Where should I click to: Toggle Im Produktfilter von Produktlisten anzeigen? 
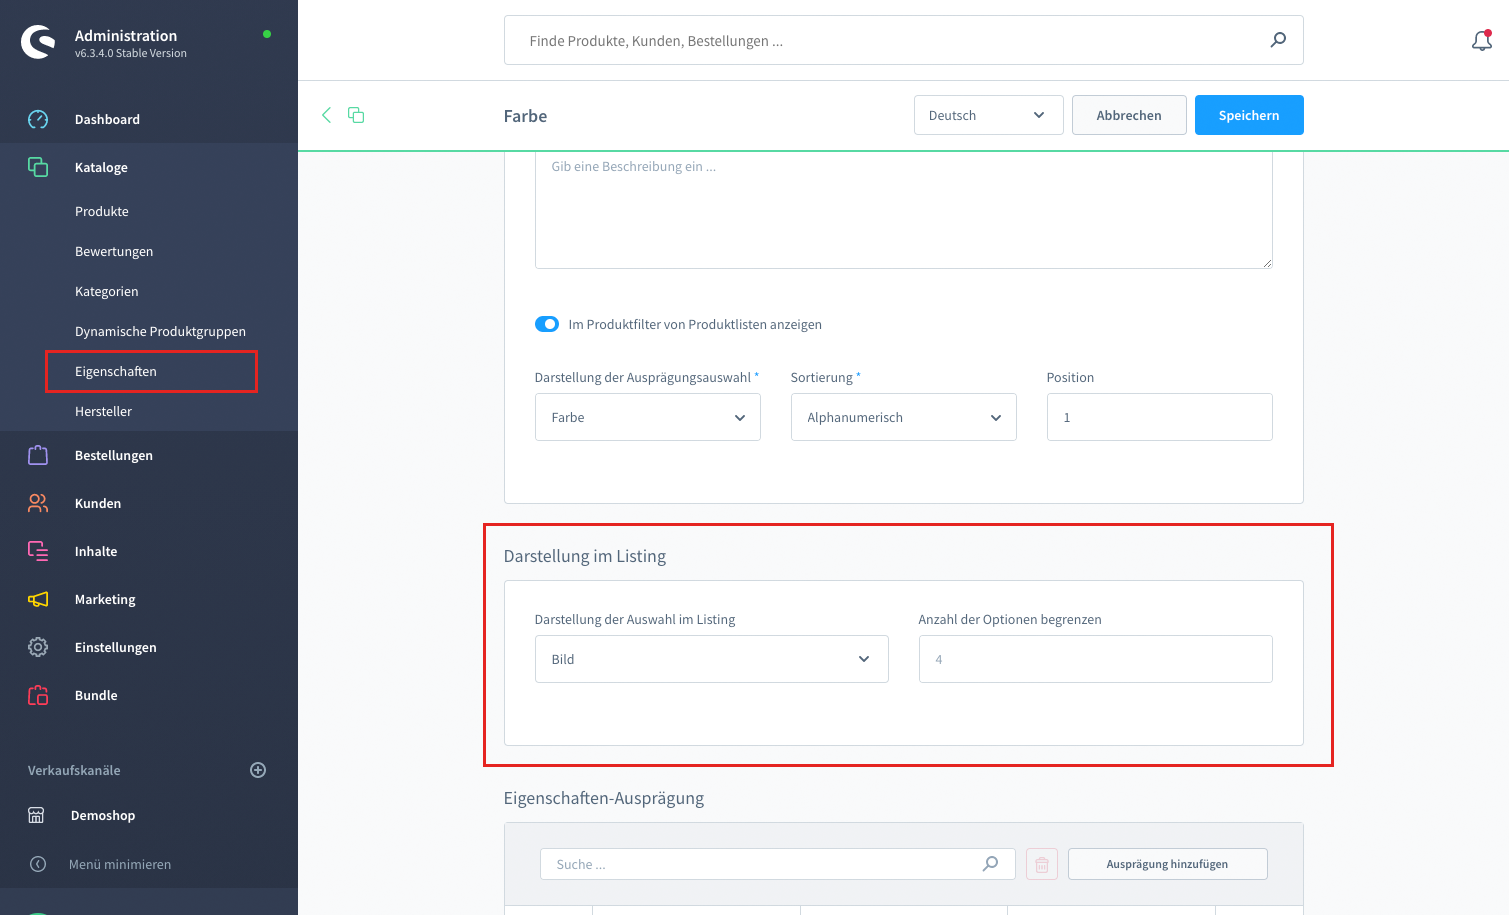coord(547,324)
